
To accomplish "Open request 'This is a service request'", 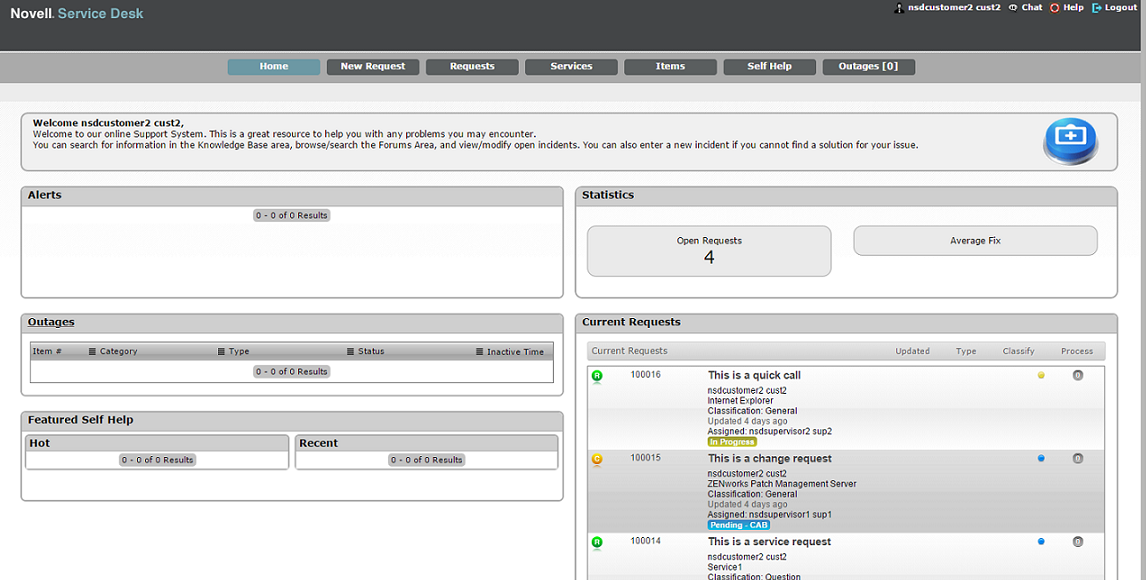I will pyautogui.click(x=770, y=541).
